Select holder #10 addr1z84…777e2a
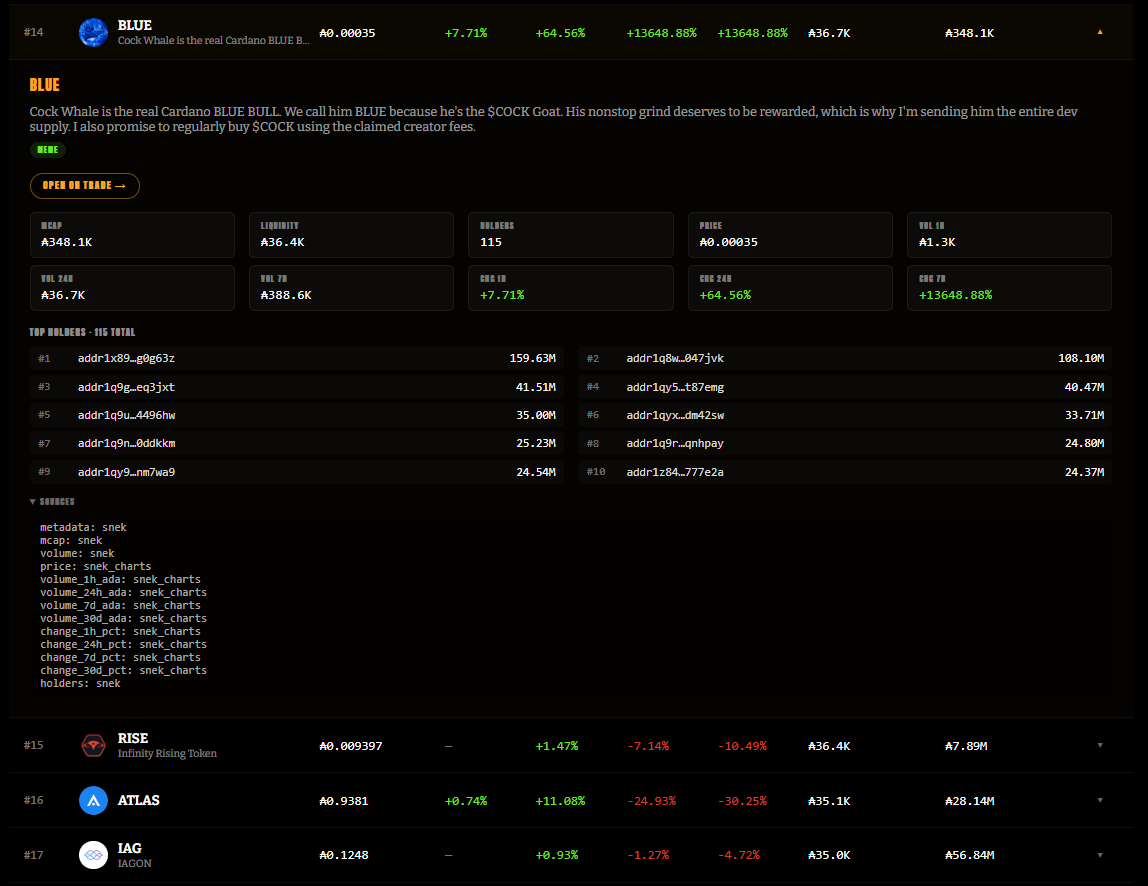The width and height of the screenshot is (1148, 886). pos(845,472)
